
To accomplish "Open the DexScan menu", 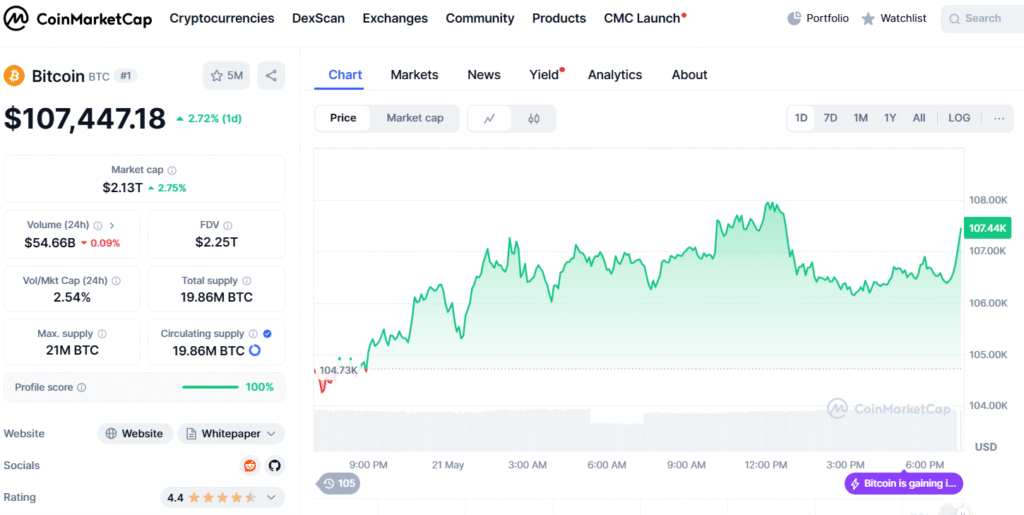I will coord(319,18).
